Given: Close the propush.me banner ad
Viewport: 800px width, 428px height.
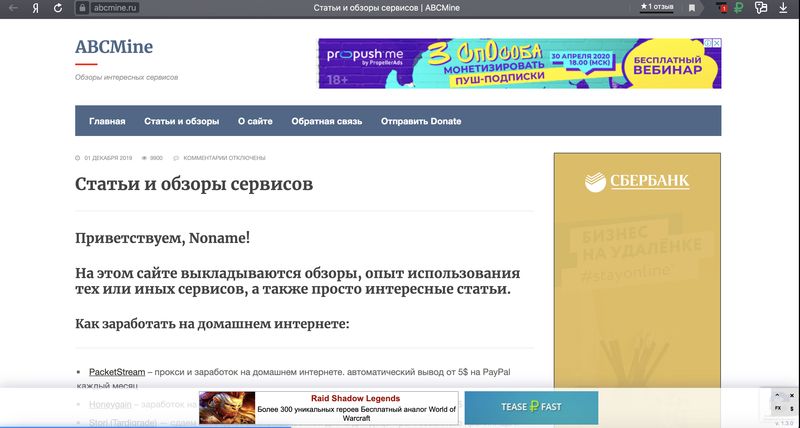Looking at the screenshot, I should point(716,43).
